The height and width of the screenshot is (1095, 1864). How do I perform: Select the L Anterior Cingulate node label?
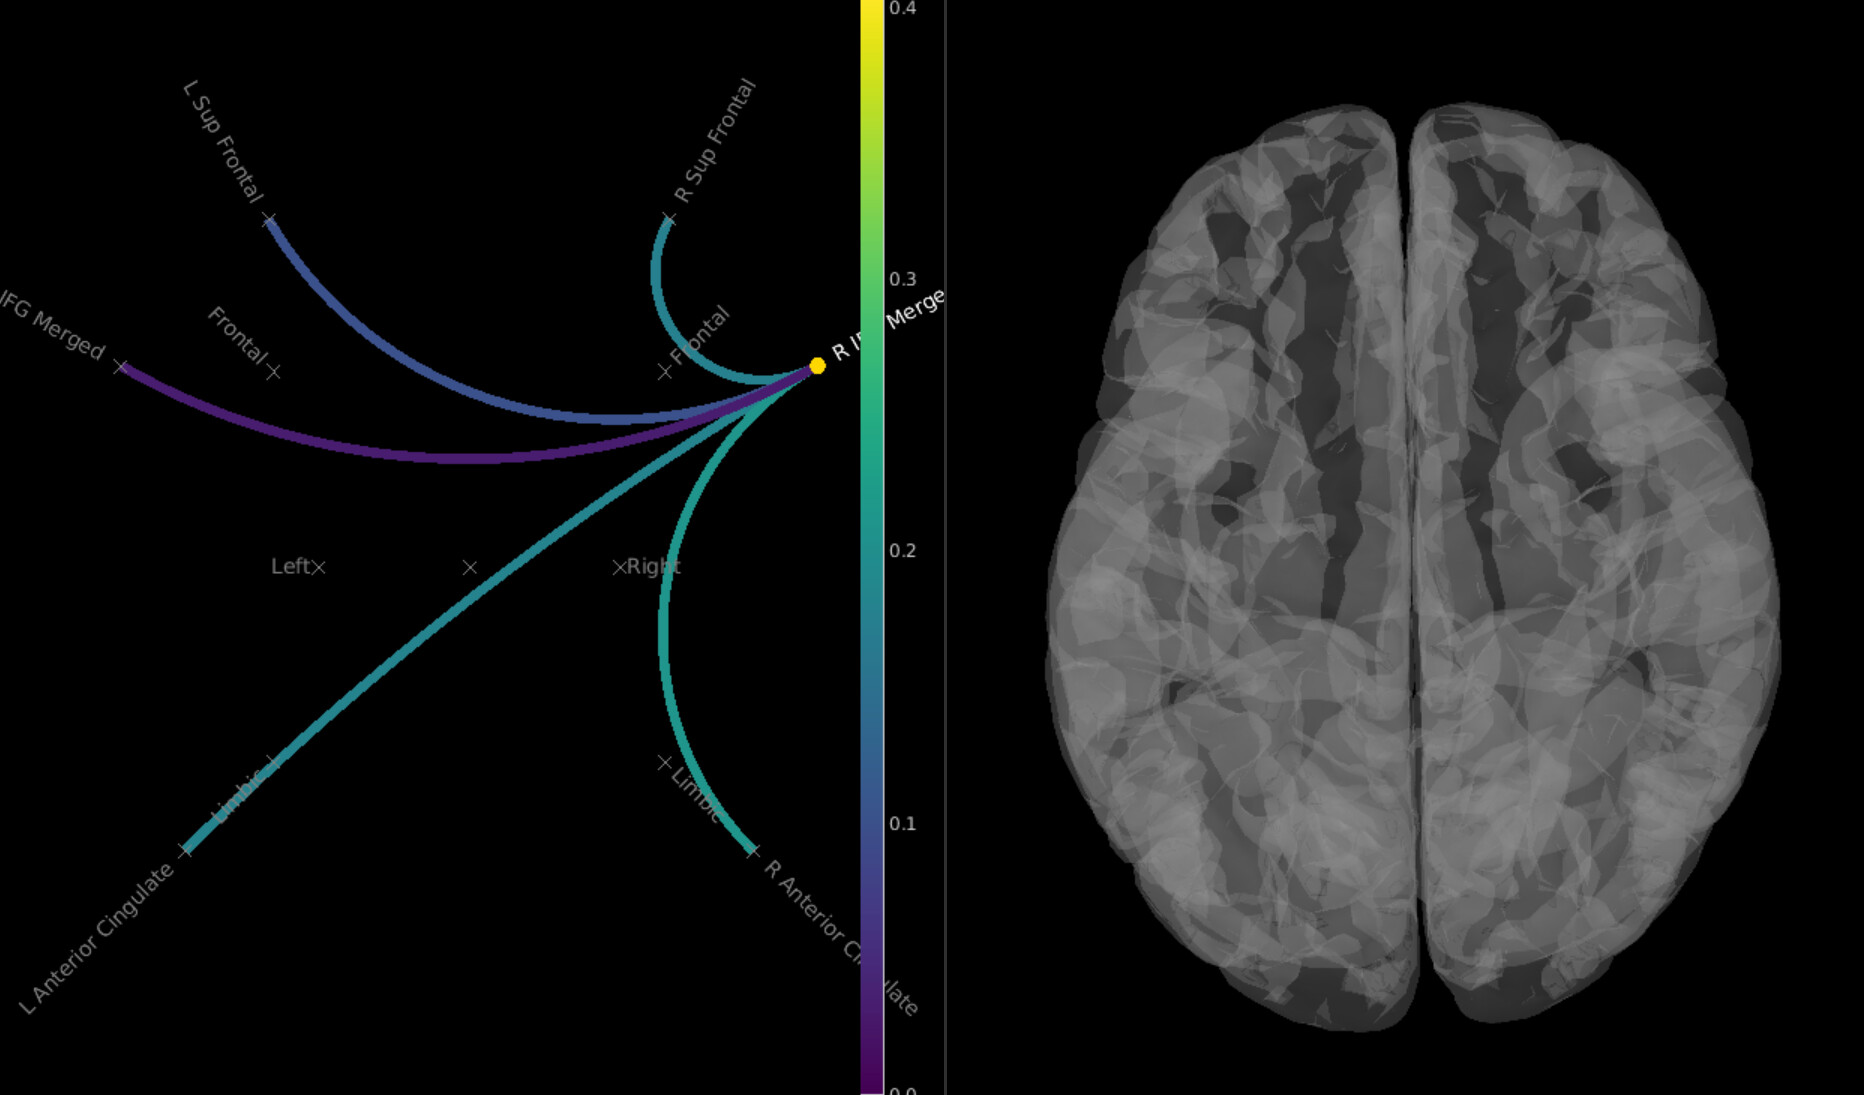[97, 938]
